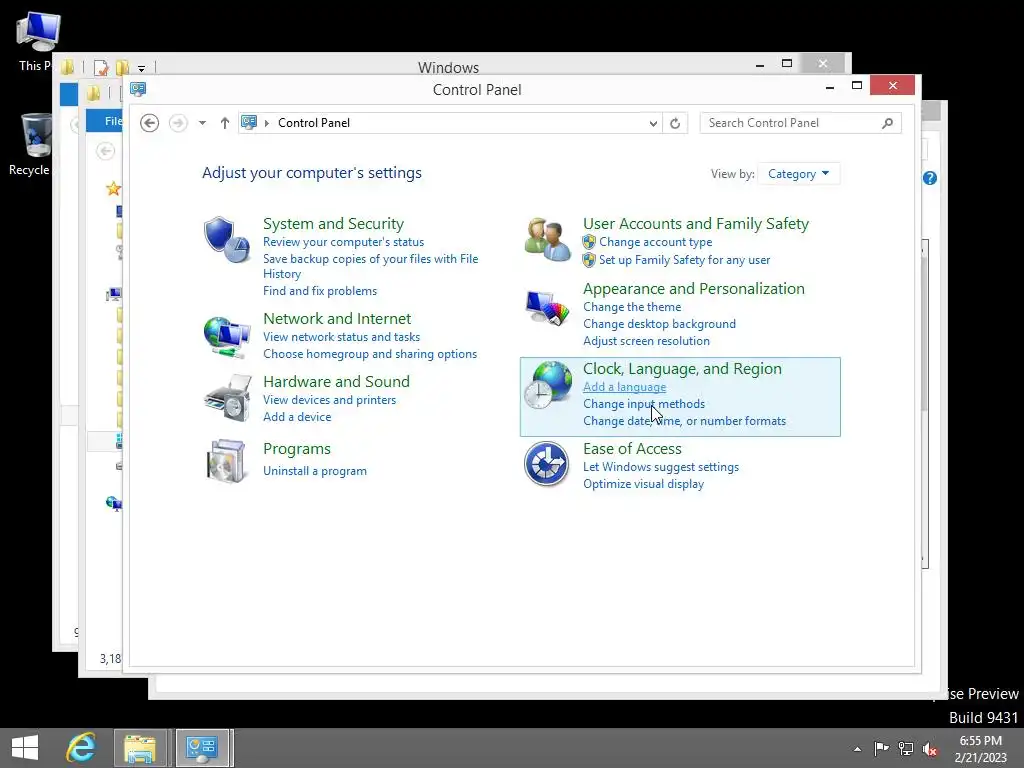Open the recent locations dropdown arrow
Screen dimensions: 1024x768
[x=202, y=123]
